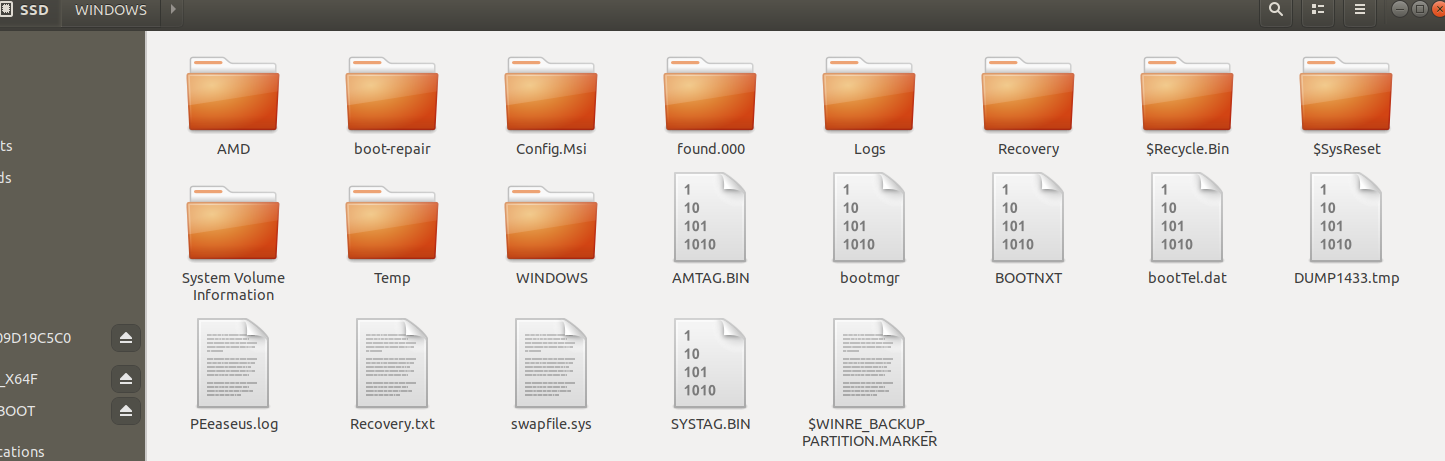Viewport: 1445px width, 461px height.
Task: Click the "found.000" folder name label
Action: click(x=711, y=149)
